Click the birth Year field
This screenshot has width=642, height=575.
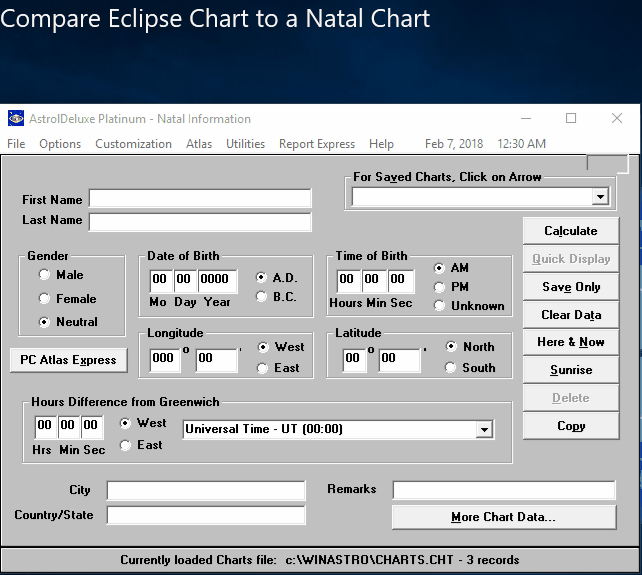(x=218, y=281)
